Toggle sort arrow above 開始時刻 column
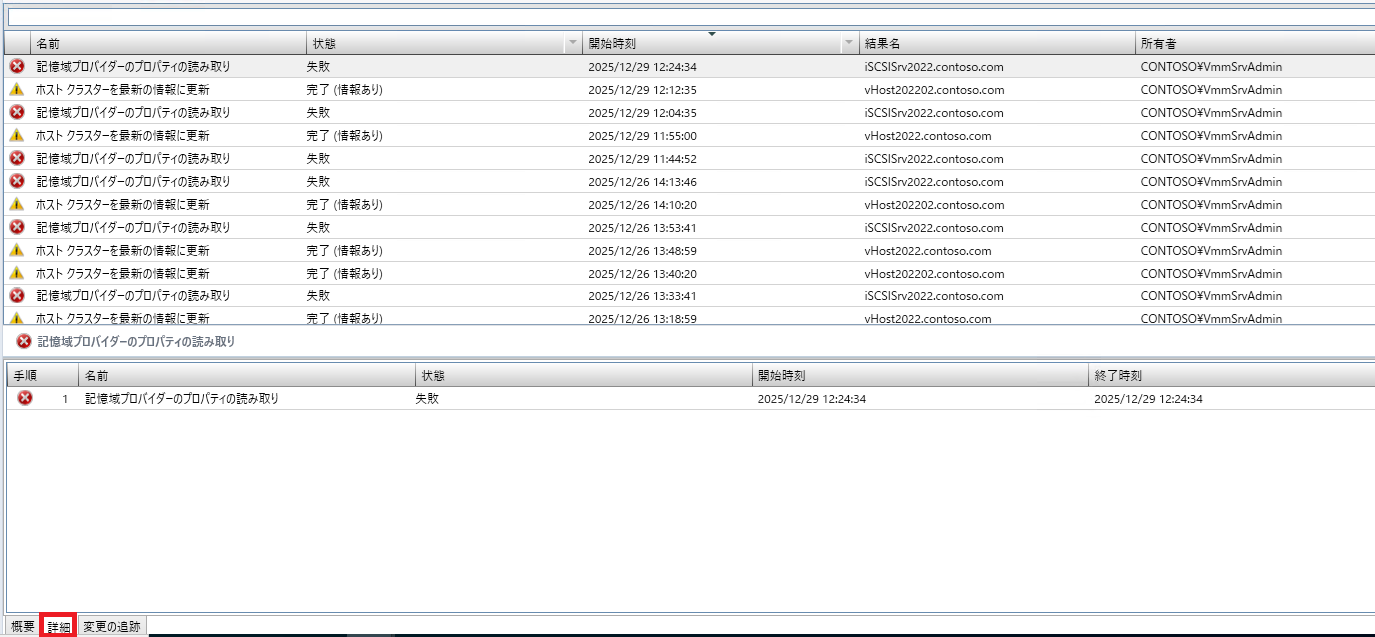1375x637 pixels. (711, 34)
